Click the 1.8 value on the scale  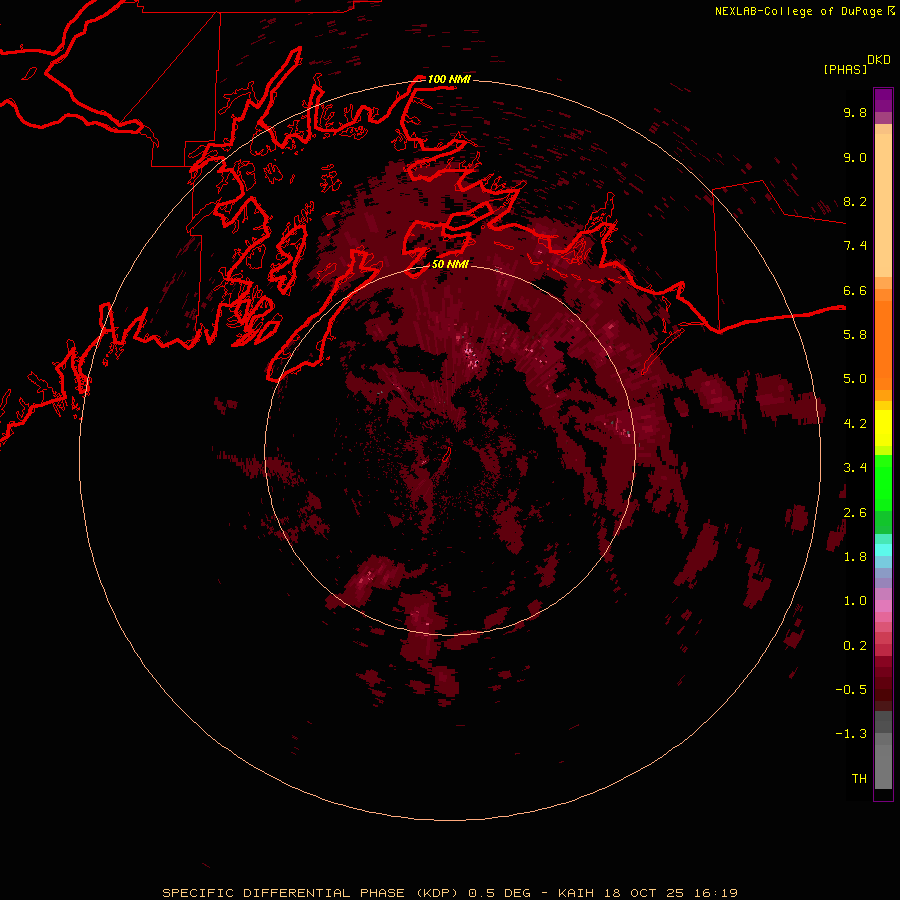[x=855, y=557]
